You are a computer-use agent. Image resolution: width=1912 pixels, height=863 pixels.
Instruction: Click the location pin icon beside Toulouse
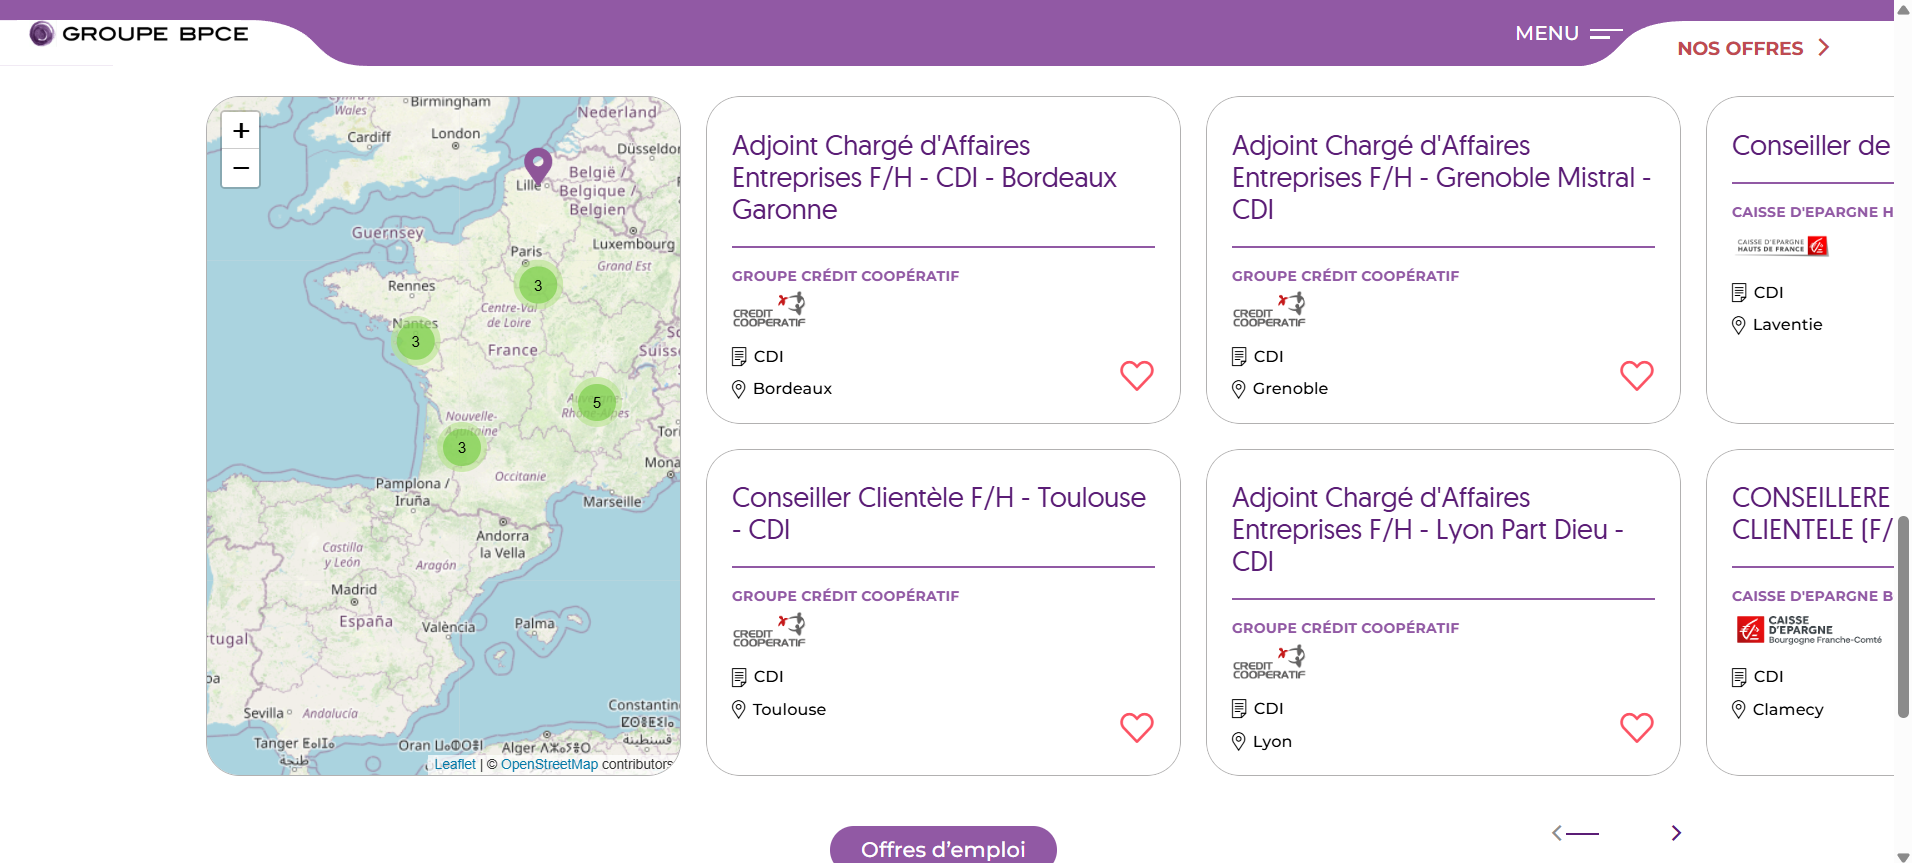tap(739, 710)
